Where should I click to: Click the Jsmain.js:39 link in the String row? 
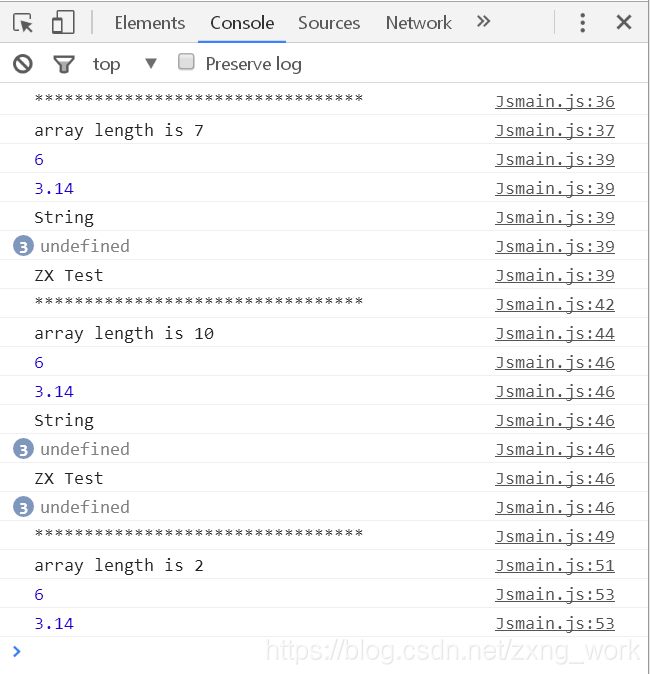click(x=555, y=218)
